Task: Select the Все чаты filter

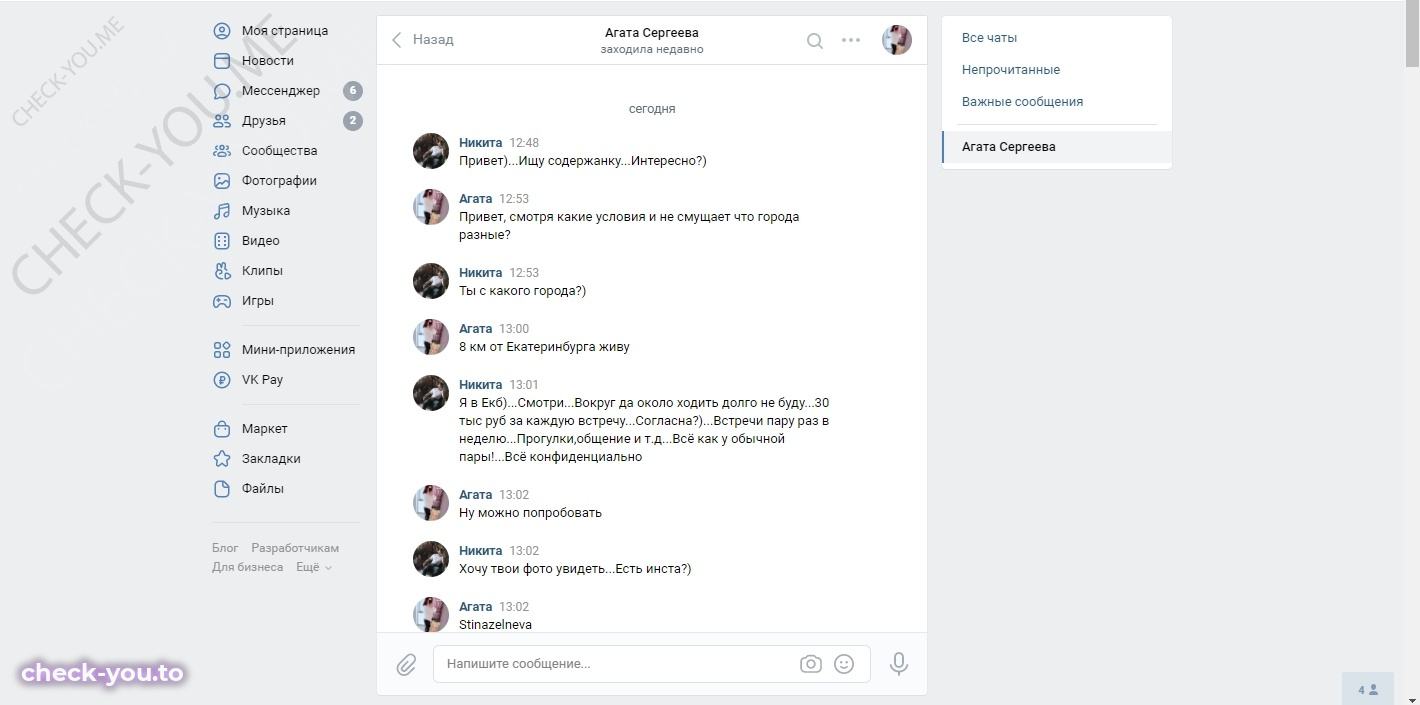Action: pos(1057,38)
